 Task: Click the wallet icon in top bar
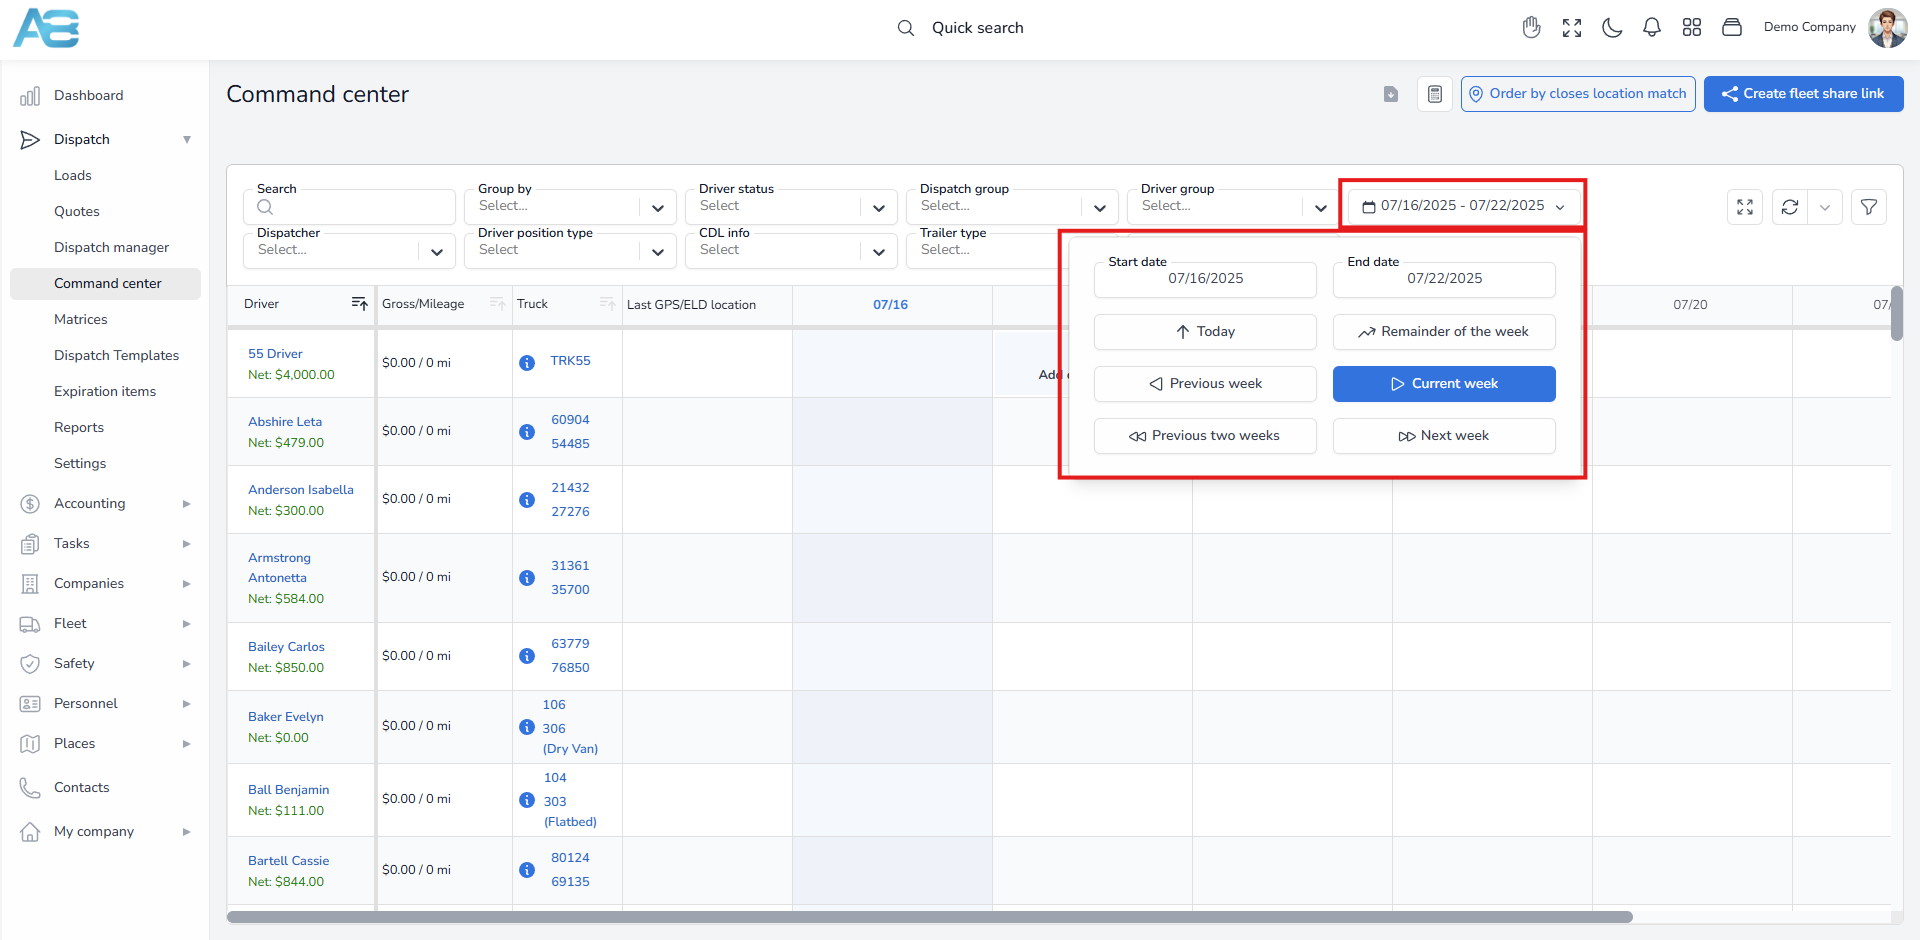pos(1732,28)
